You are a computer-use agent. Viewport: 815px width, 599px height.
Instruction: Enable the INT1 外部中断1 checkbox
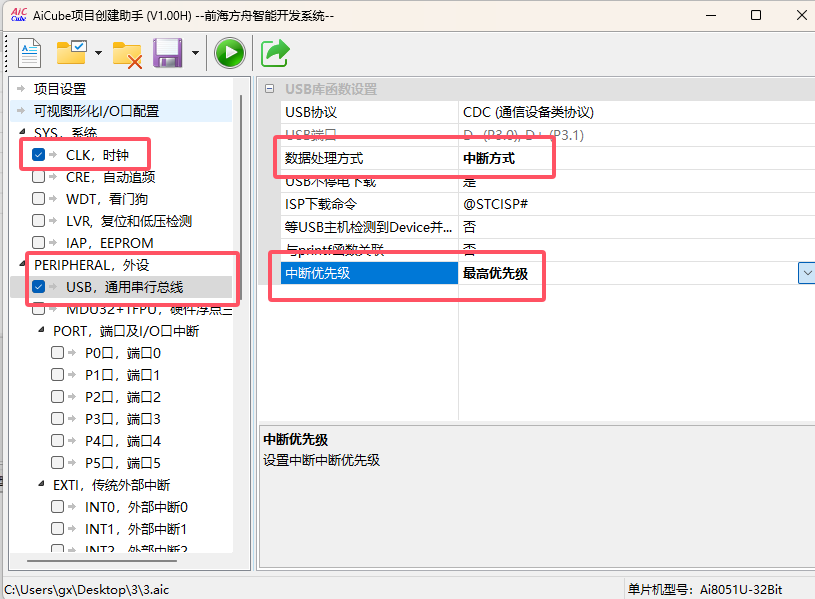58,528
